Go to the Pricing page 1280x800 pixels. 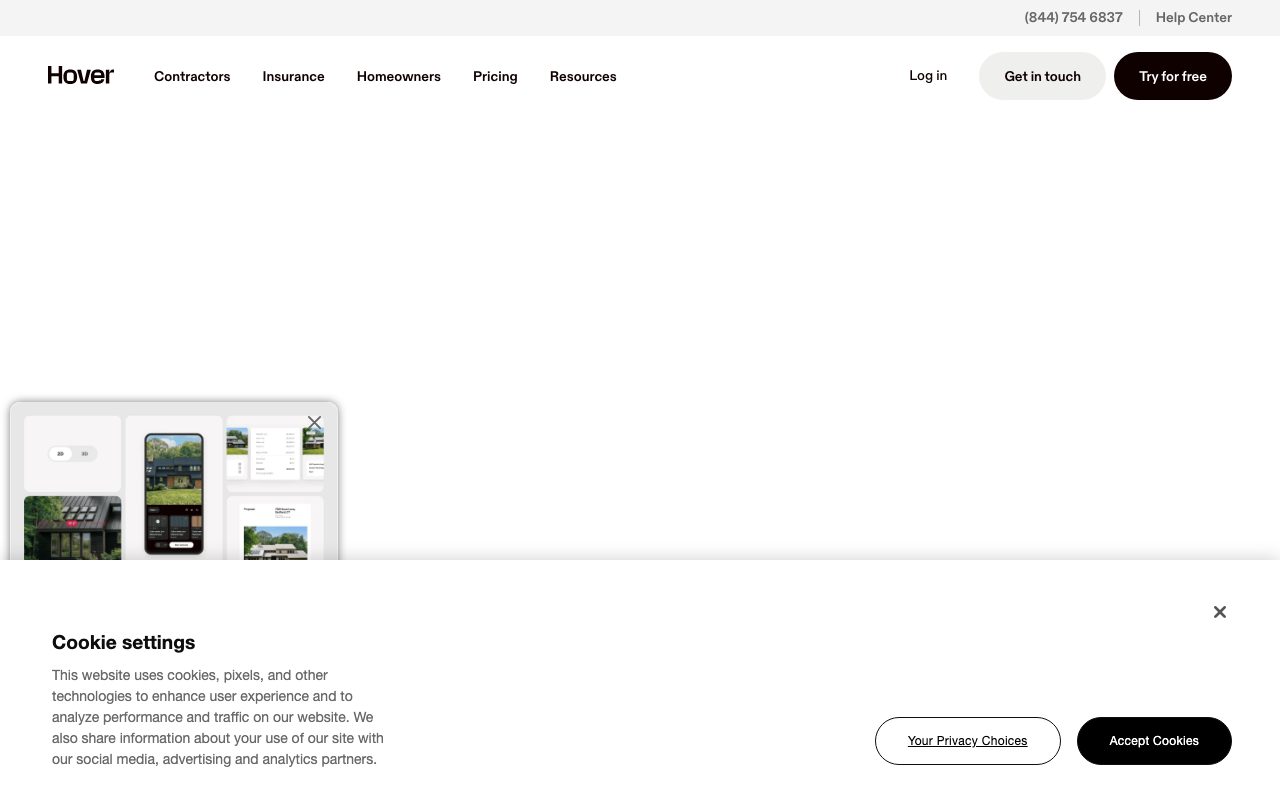click(x=495, y=76)
